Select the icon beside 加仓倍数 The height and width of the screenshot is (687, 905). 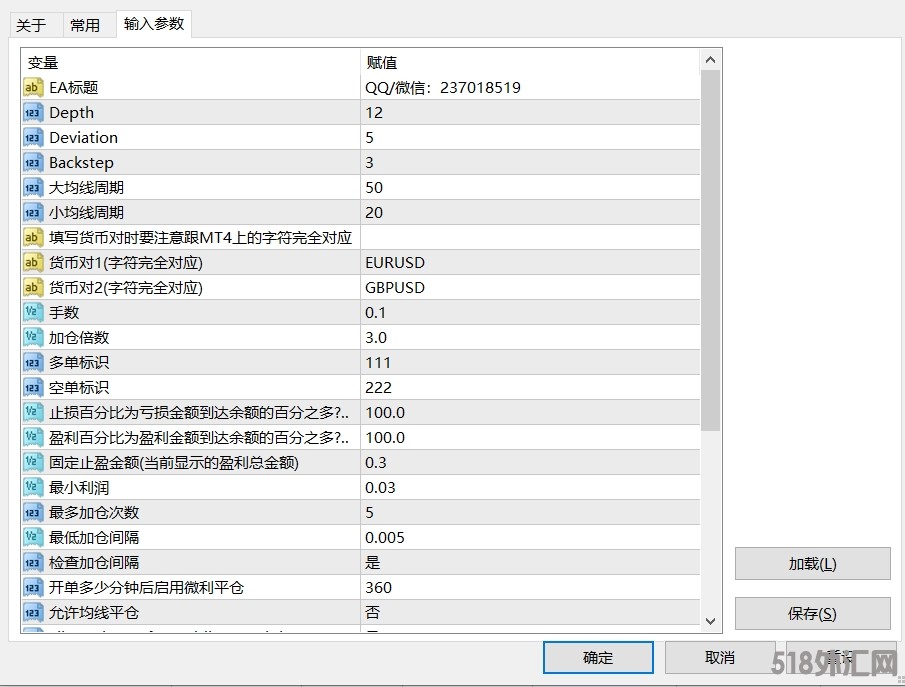point(32,338)
